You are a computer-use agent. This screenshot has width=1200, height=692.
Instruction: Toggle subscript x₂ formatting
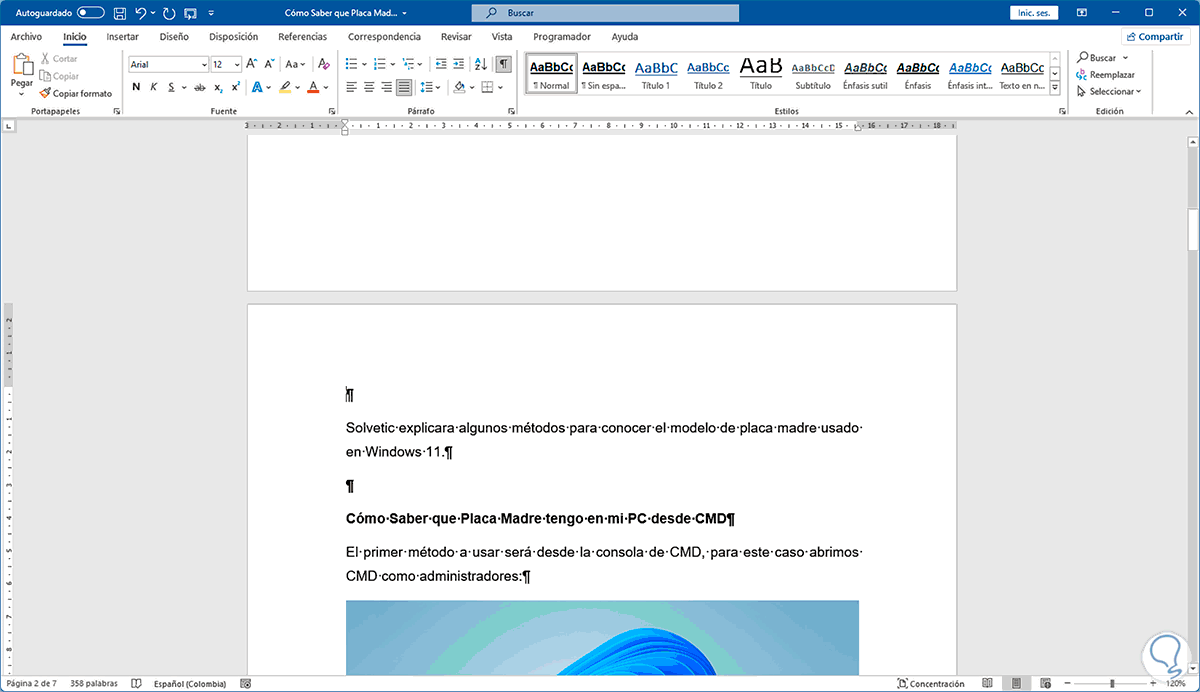coord(219,87)
